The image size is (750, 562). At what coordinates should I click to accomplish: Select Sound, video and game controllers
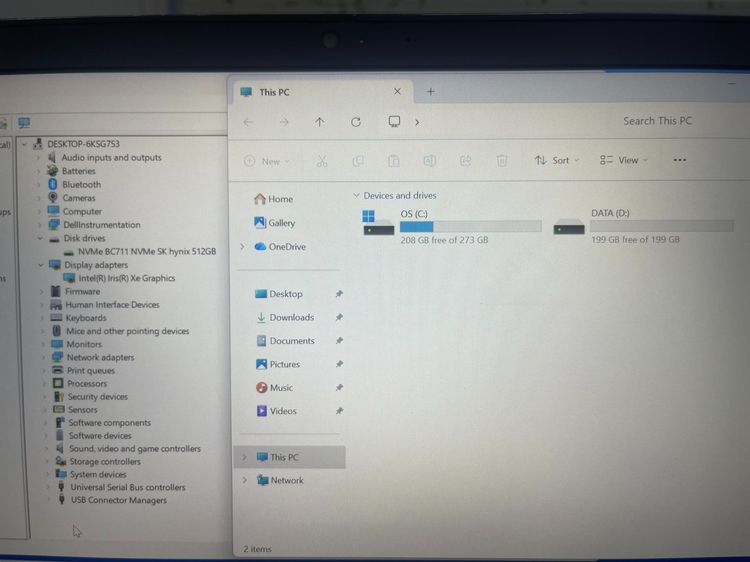(135, 449)
